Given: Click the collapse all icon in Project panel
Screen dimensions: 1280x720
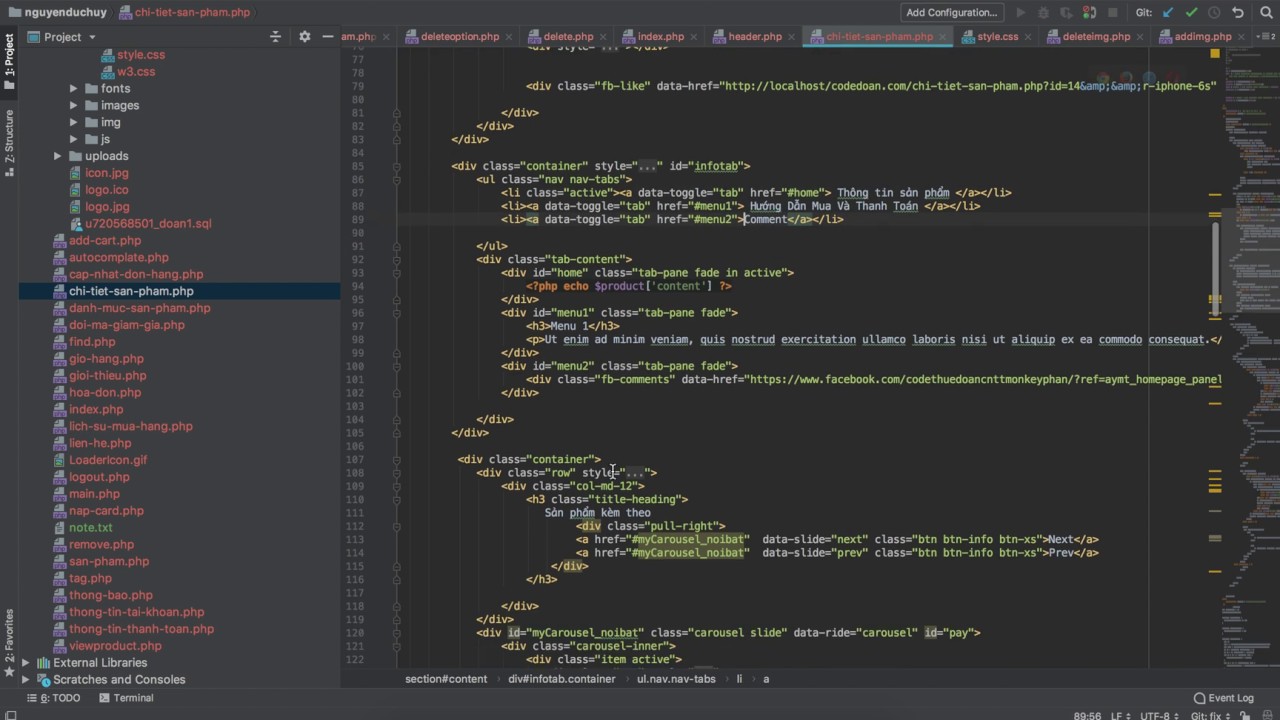Looking at the screenshot, I should 276,37.
